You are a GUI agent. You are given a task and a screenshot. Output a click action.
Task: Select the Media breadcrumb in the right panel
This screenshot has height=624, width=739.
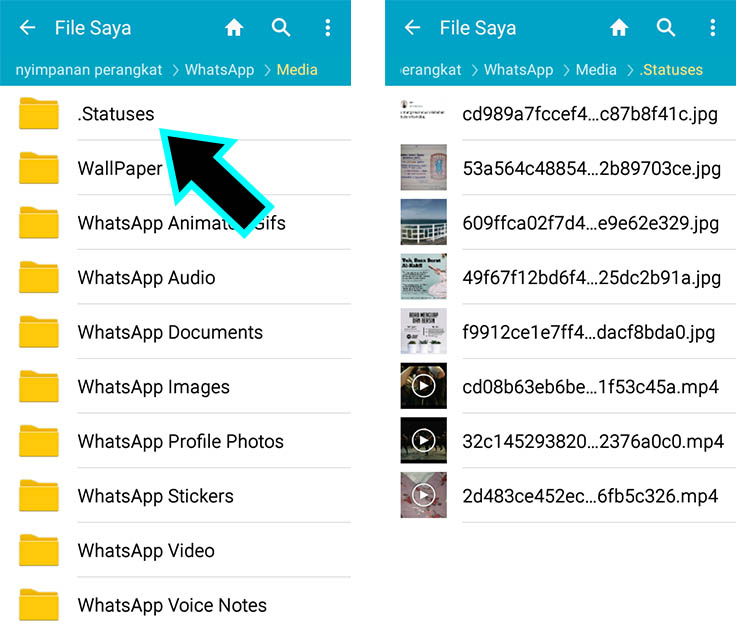pos(596,70)
